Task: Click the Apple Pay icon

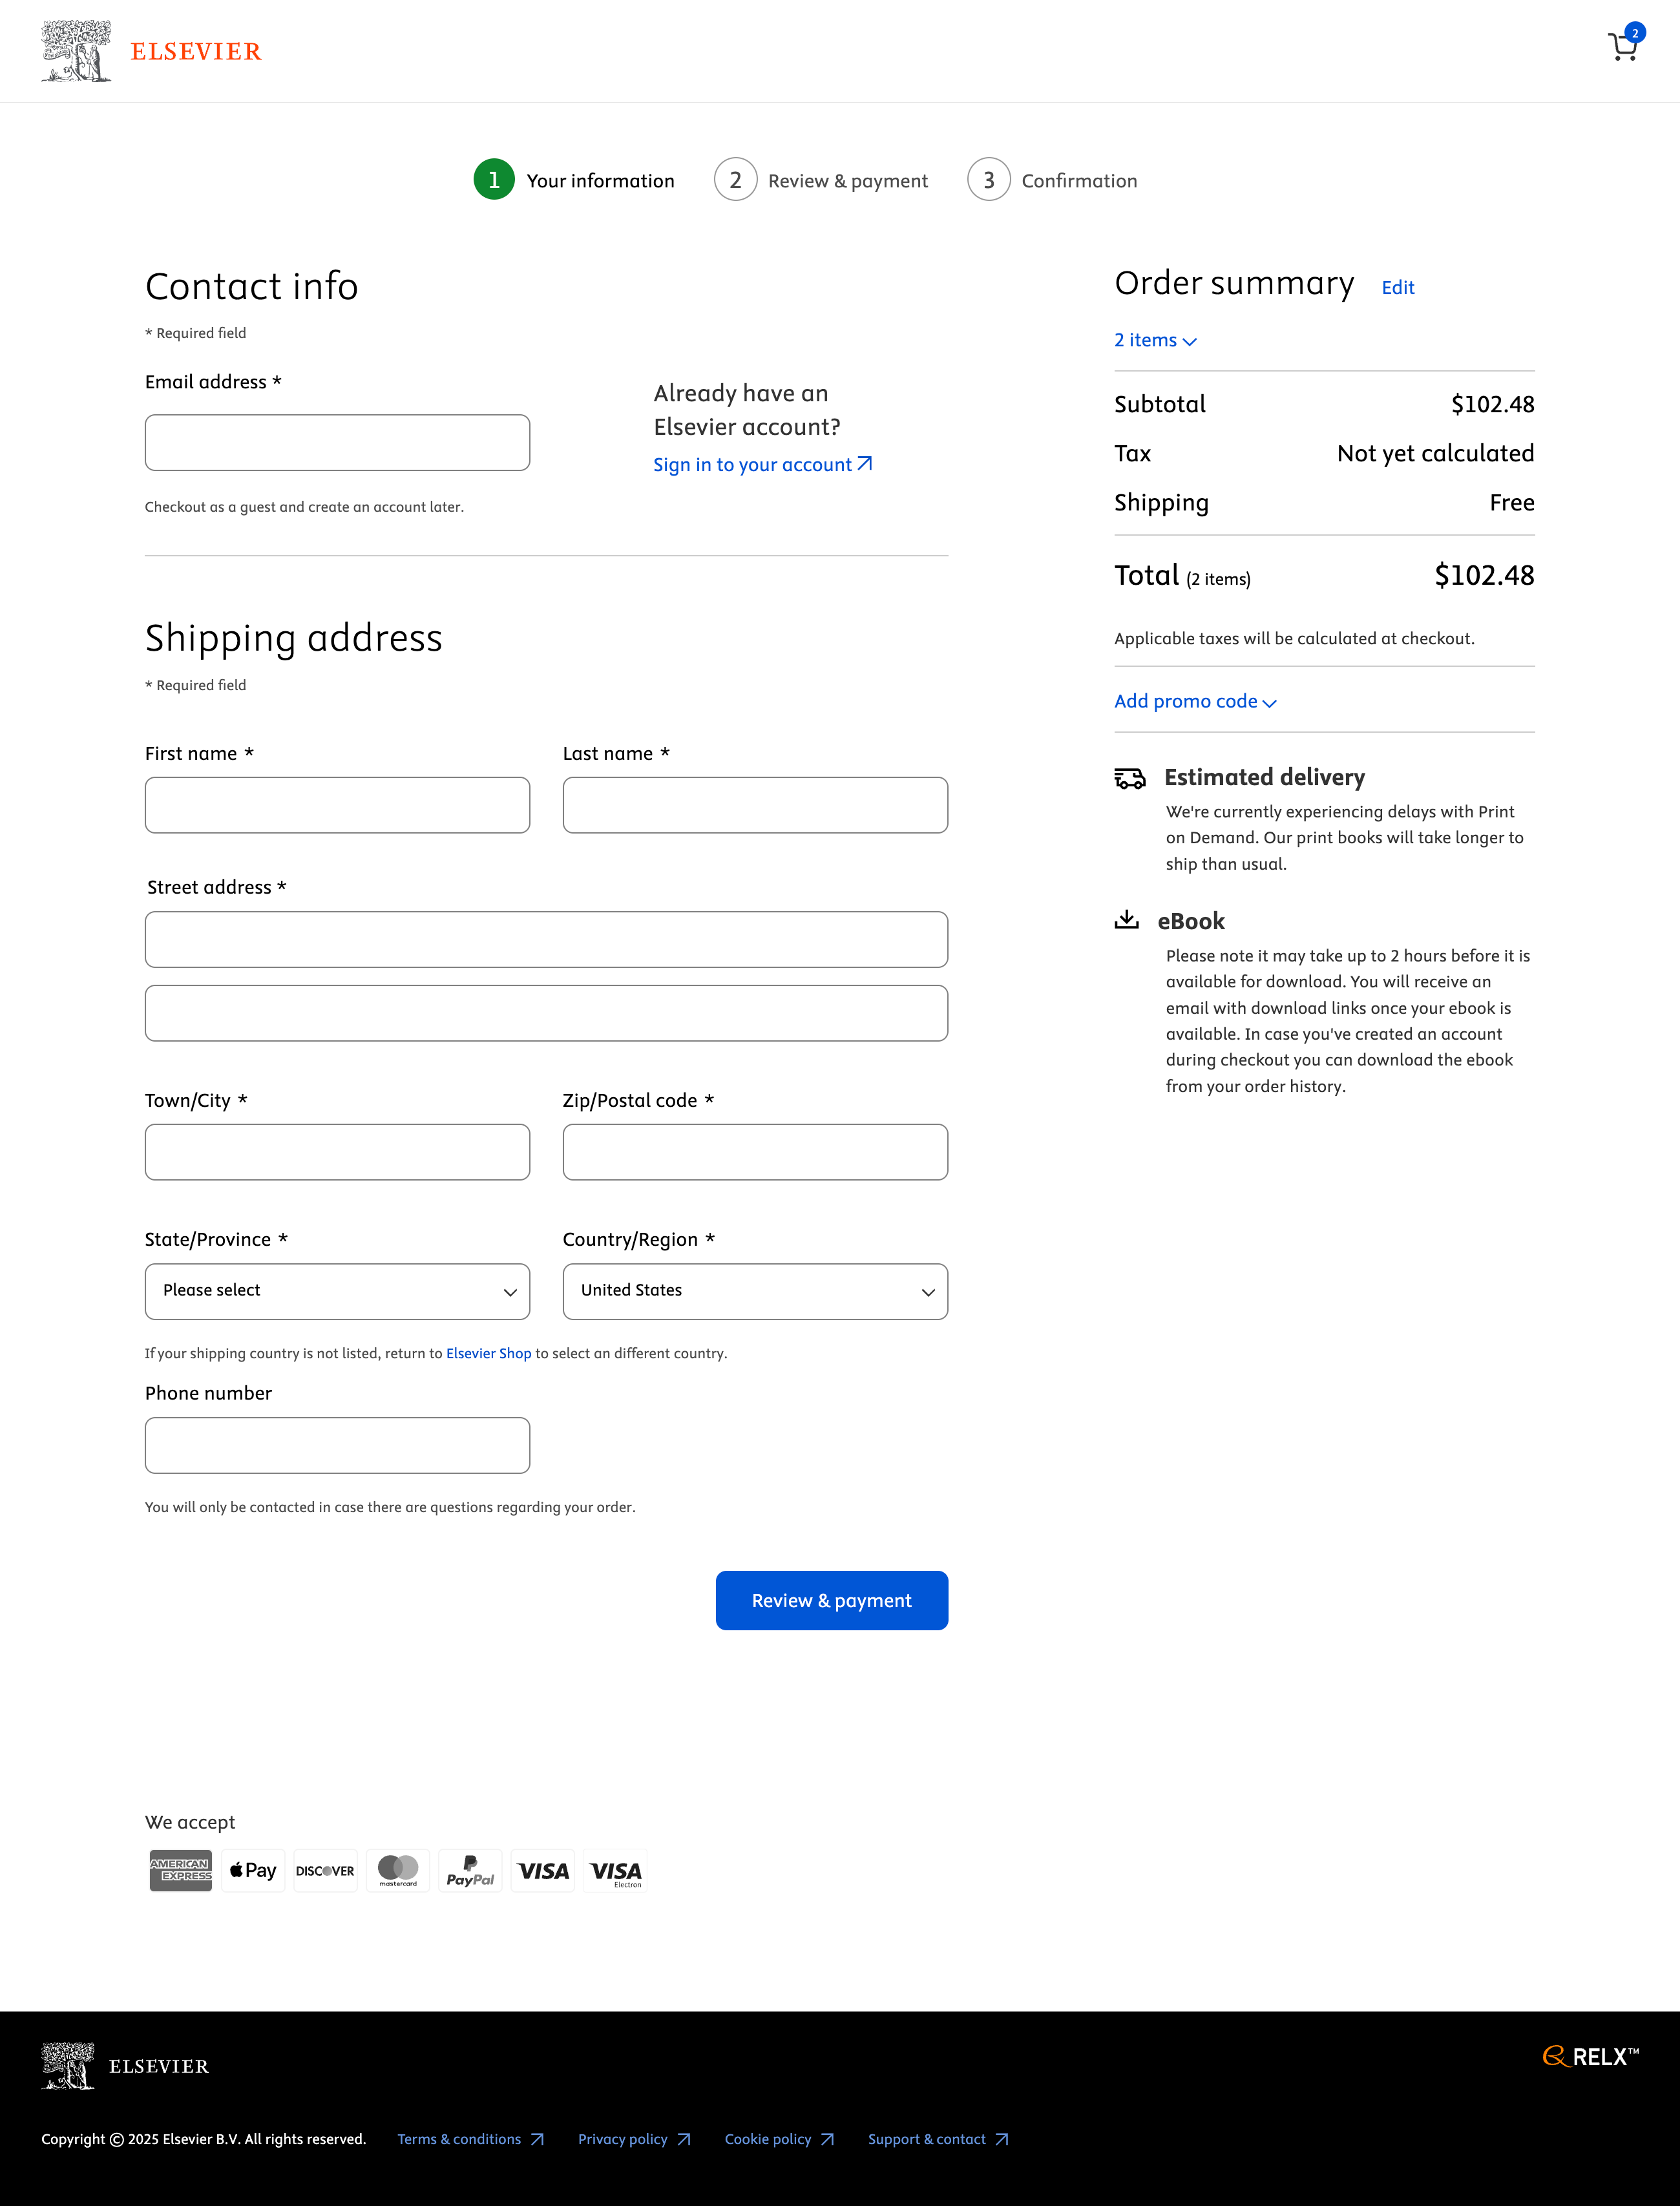Action: pos(253,1871)
